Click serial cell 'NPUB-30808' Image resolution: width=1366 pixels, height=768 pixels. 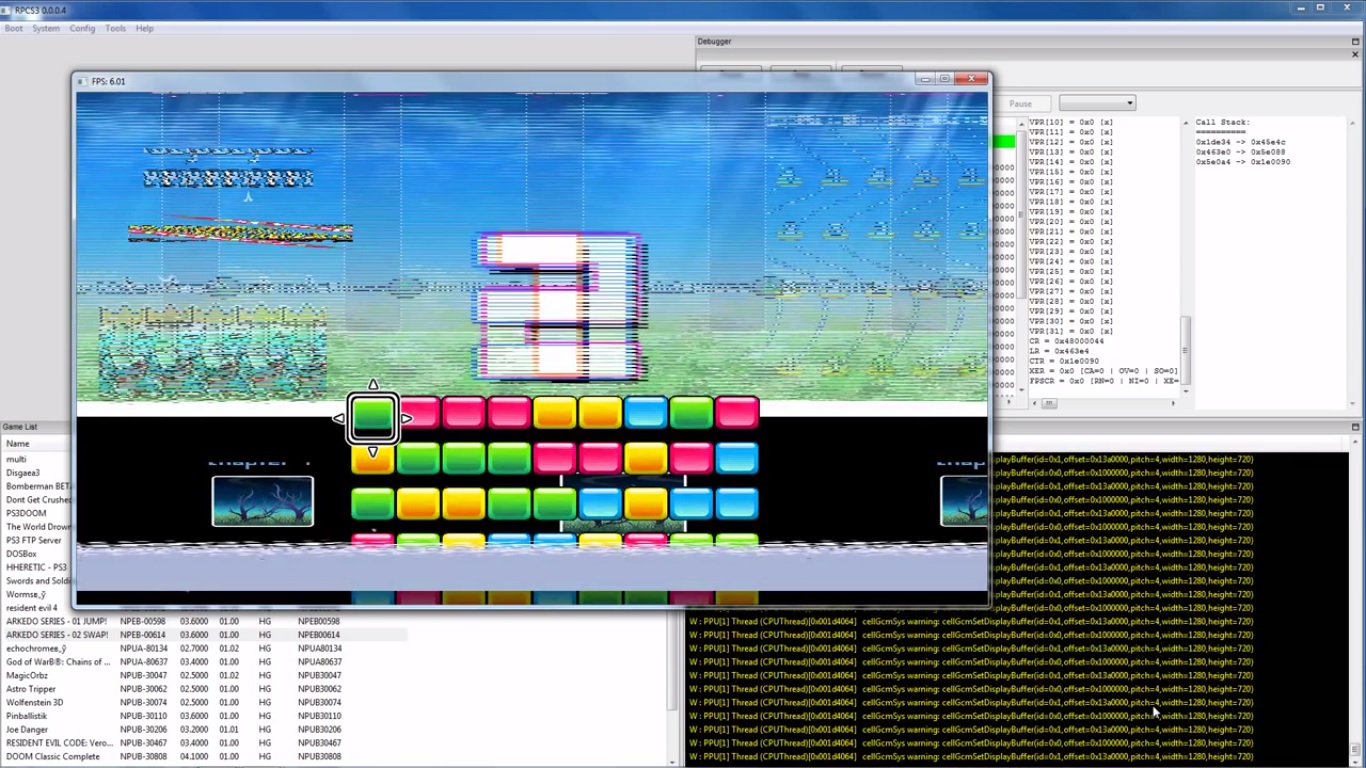tap(143, 756)
